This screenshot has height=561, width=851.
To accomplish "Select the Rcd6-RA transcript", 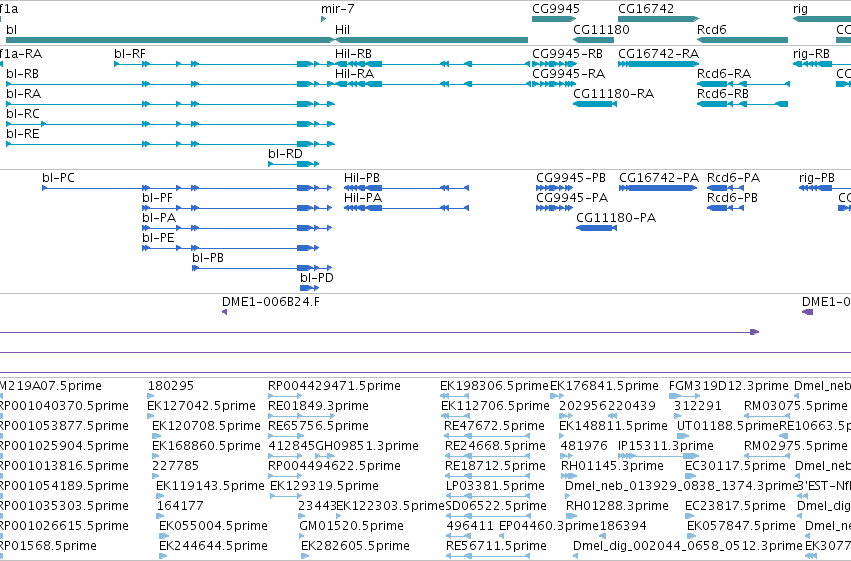I will pos(743,84).
